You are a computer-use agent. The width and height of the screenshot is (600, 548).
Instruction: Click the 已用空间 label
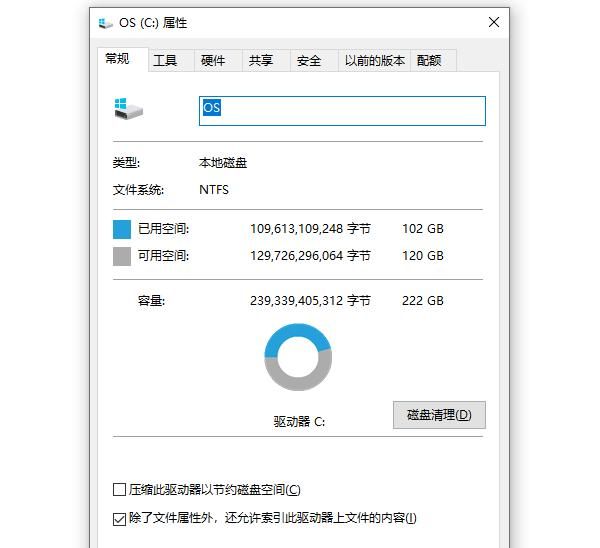point(163,229)
